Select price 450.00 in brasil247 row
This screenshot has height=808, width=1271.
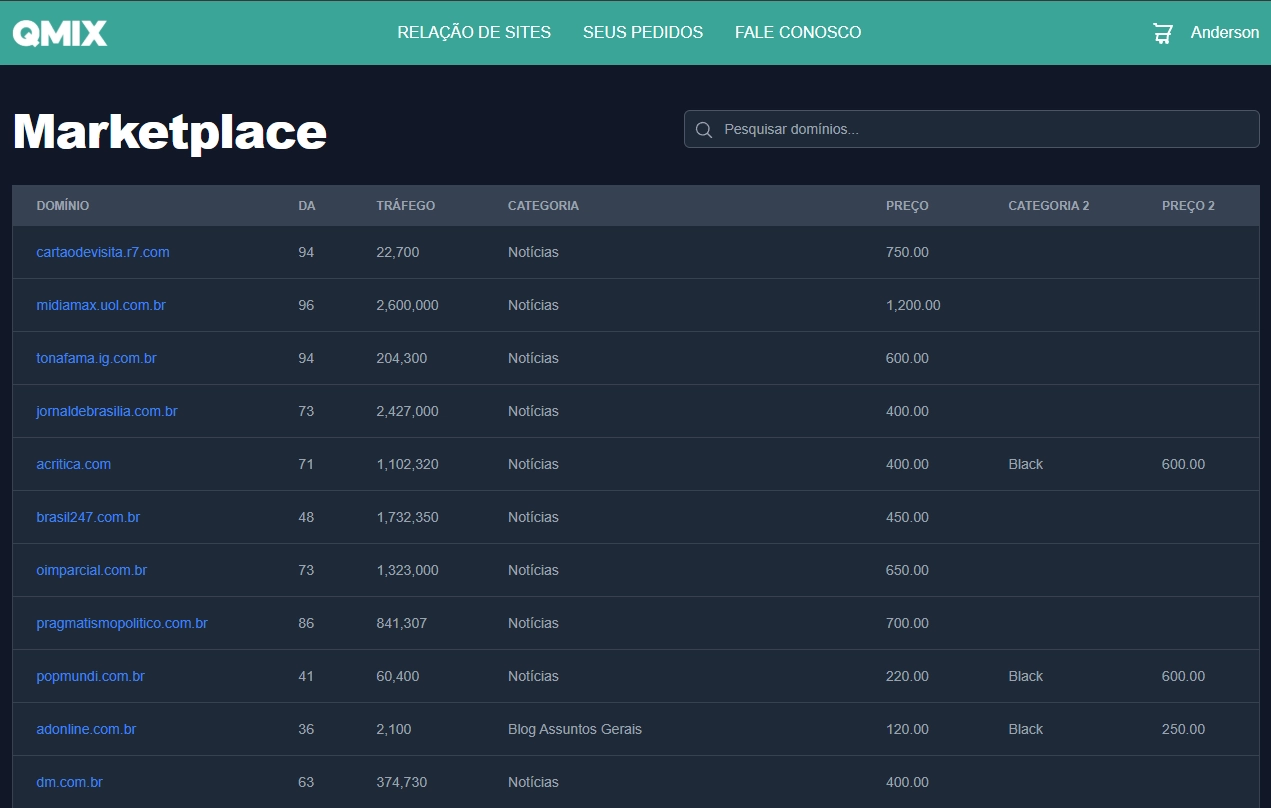pyautogui.click(x=907, y=517)
